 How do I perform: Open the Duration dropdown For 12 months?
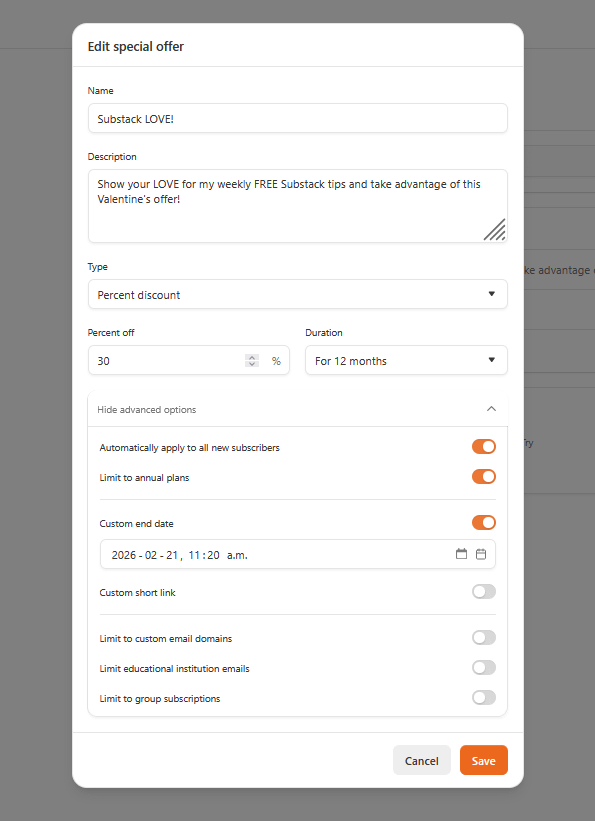pos(406,360)
